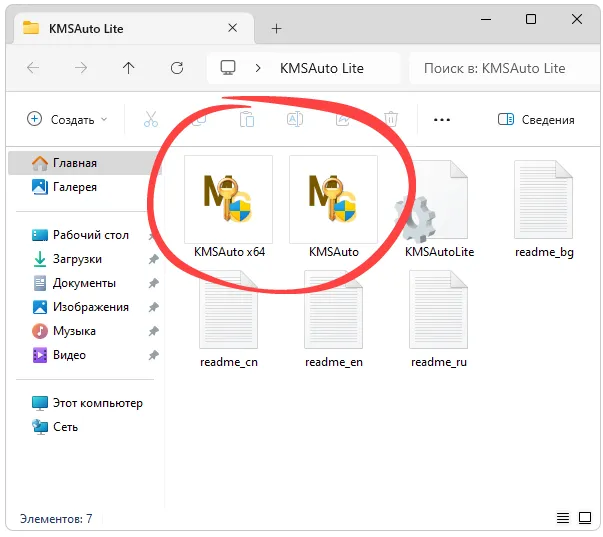Click the Delete trash bin icon

pos(391,120)
